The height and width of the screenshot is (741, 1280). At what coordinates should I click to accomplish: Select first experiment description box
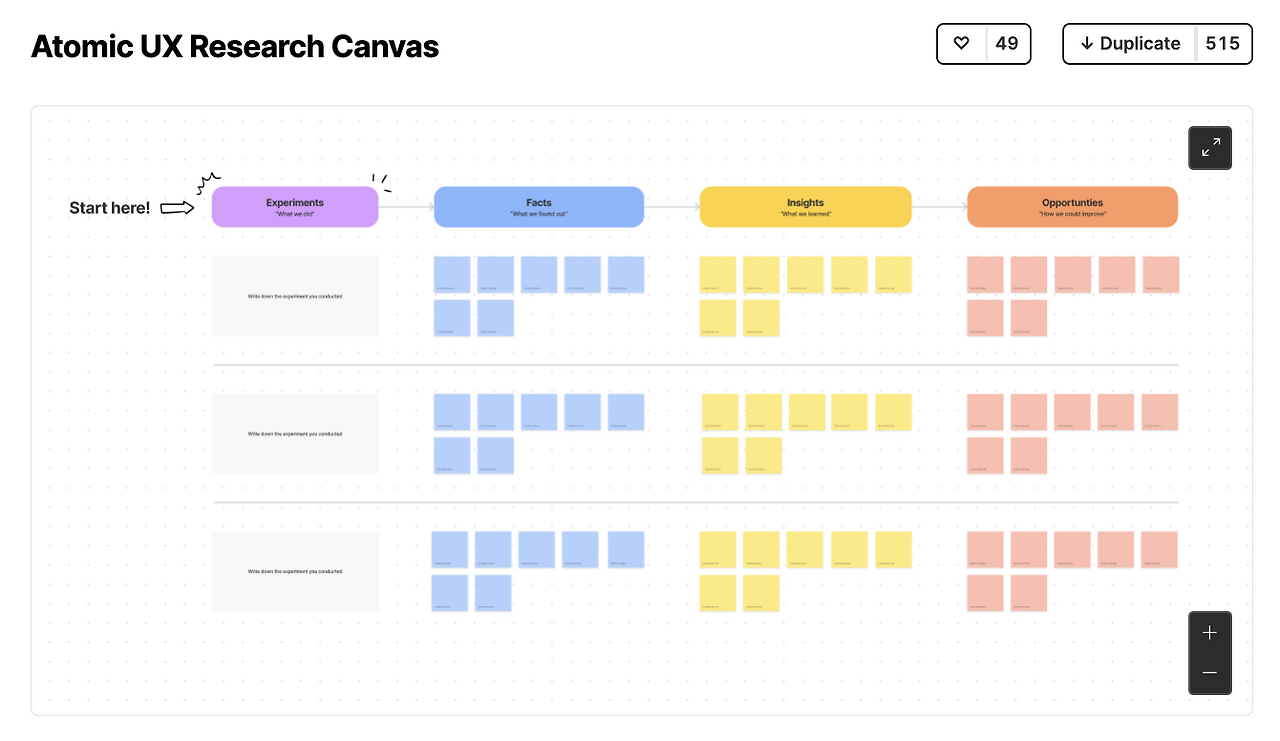pyautogui.click(x=295, y=296)
